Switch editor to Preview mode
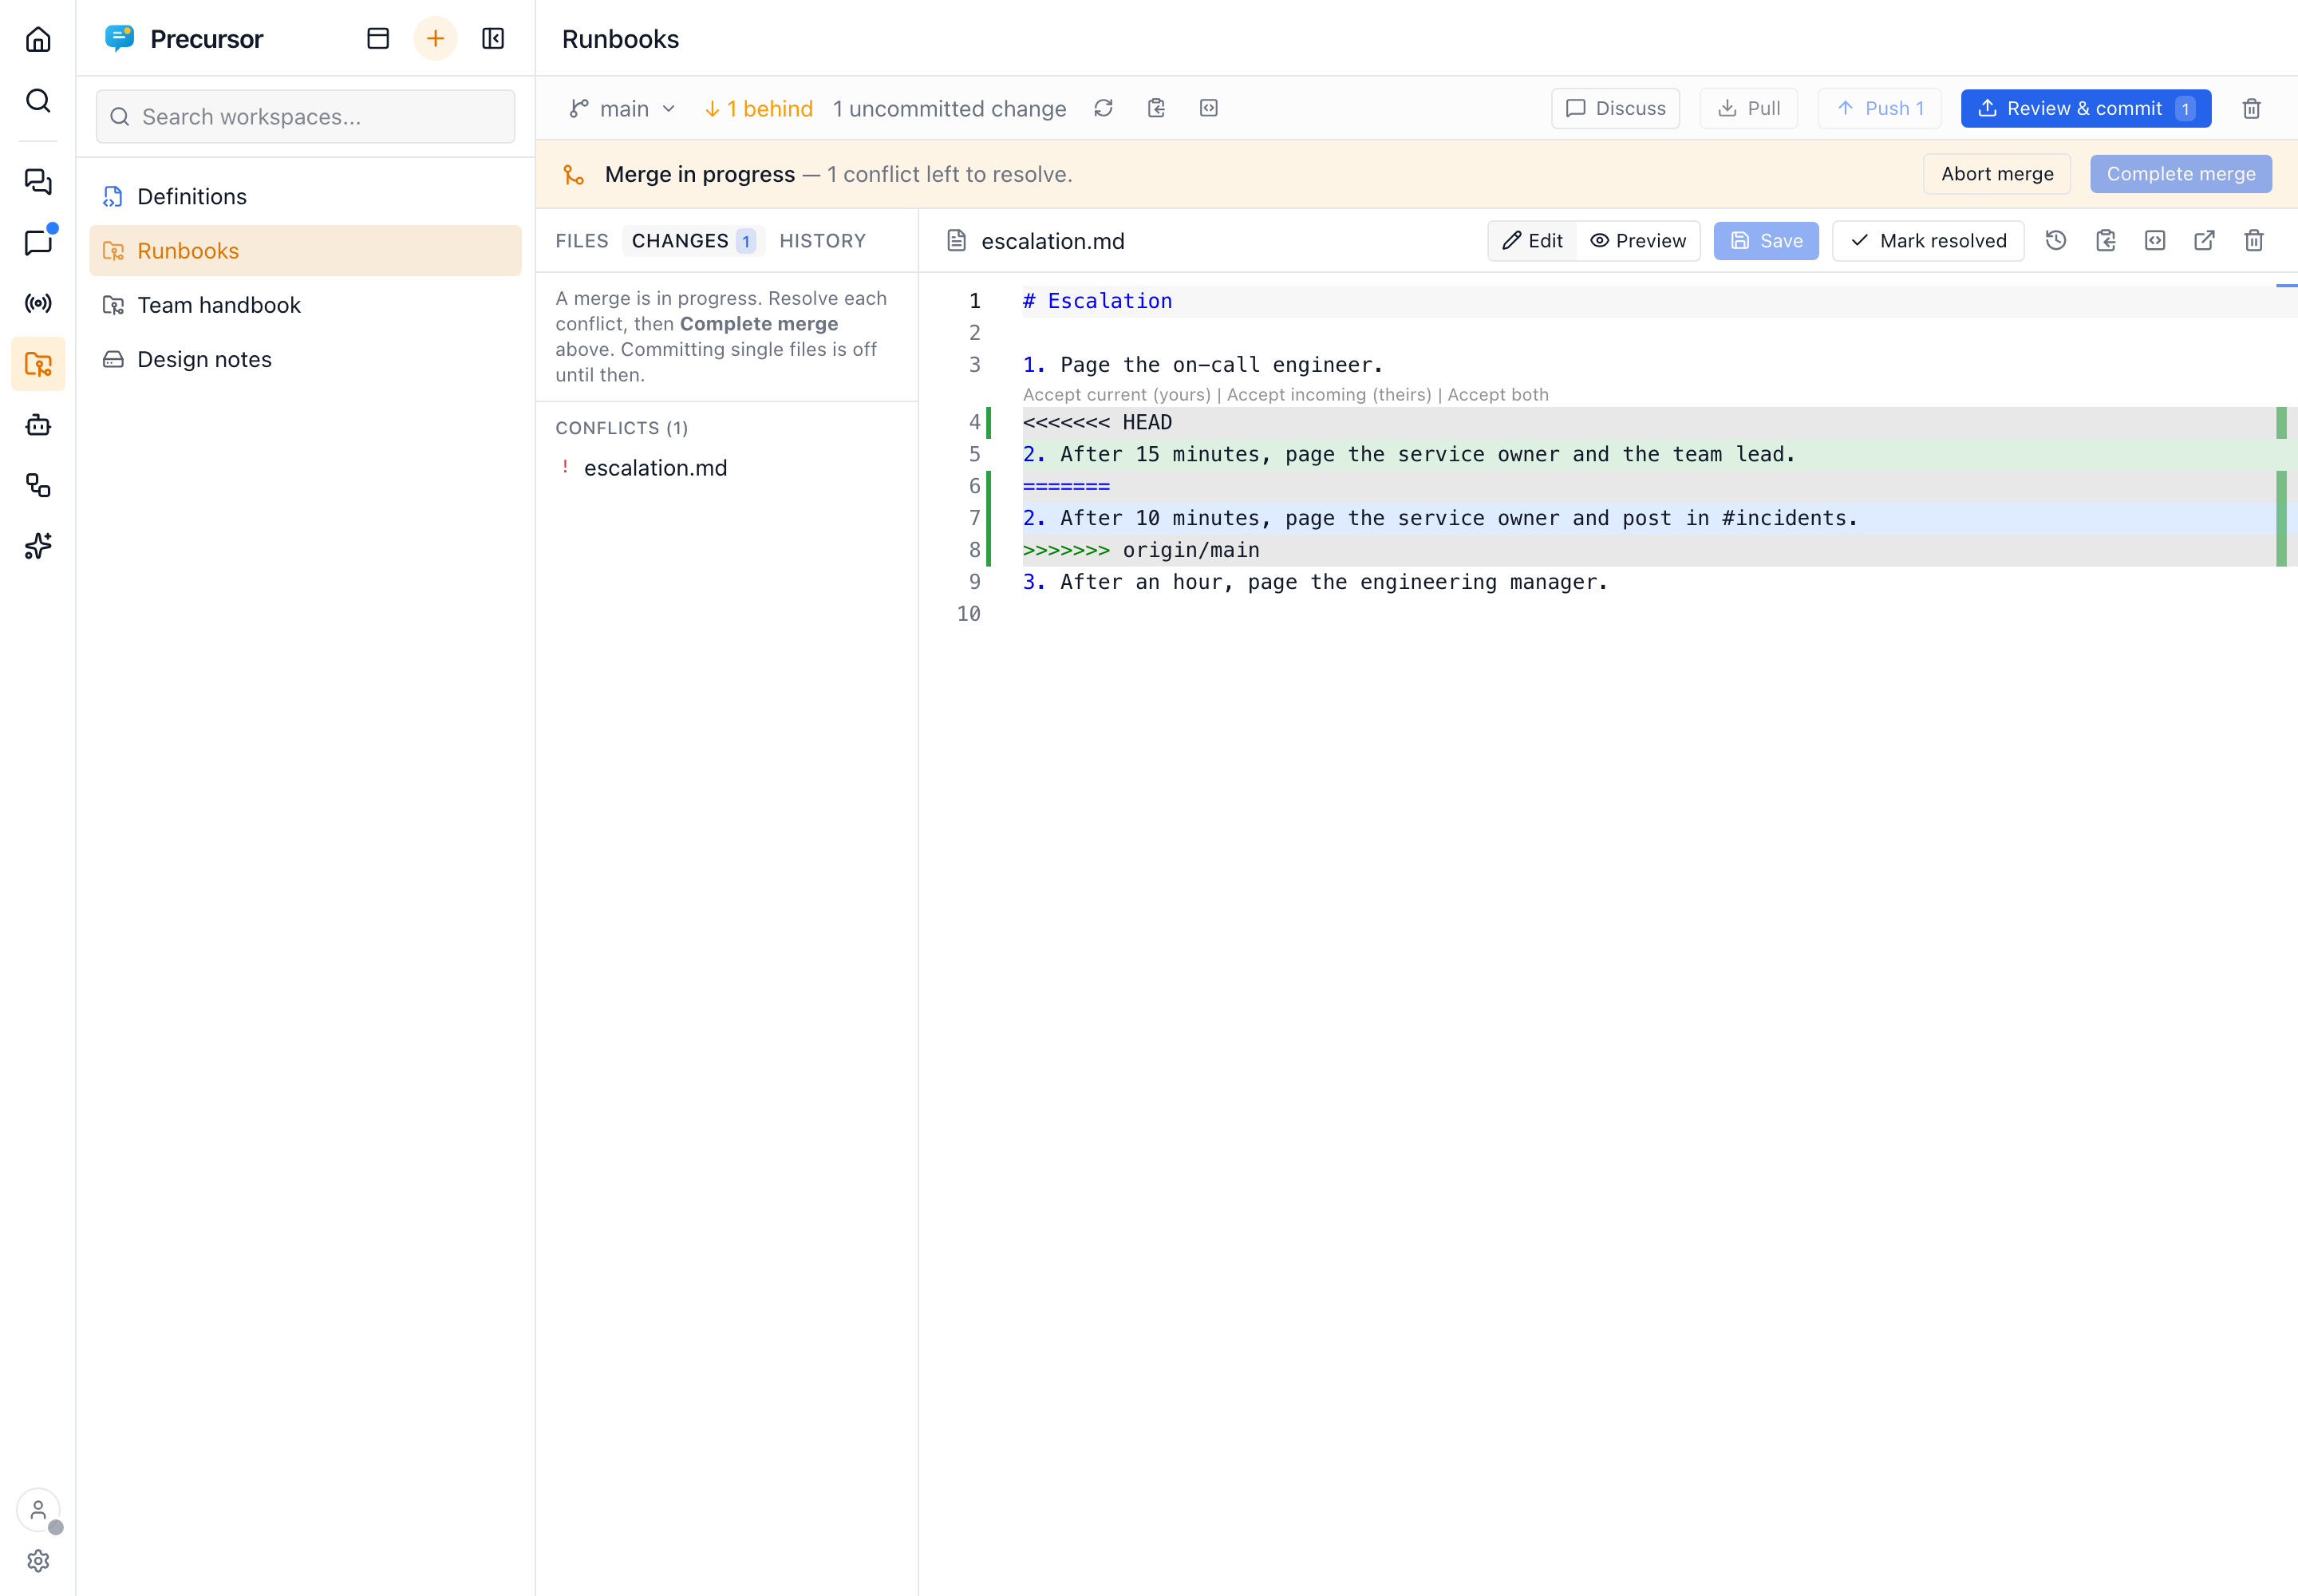This screenshot has height=1596, width=2298. [1638, 241]
